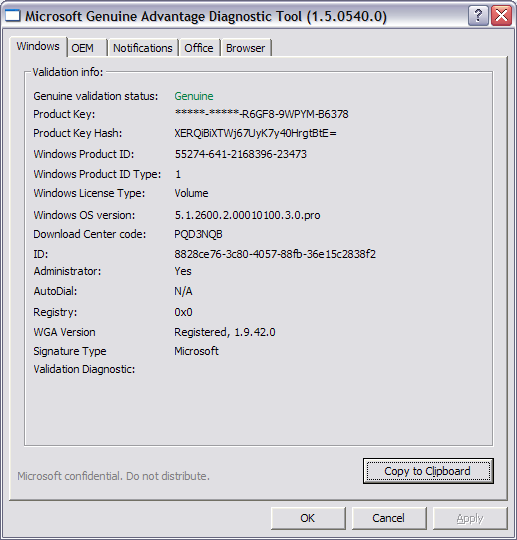Click the product key hash XERQiBiXTWj67UyK7y40HrgtBtE=
The image size is (517, 540).
[255, 133]
